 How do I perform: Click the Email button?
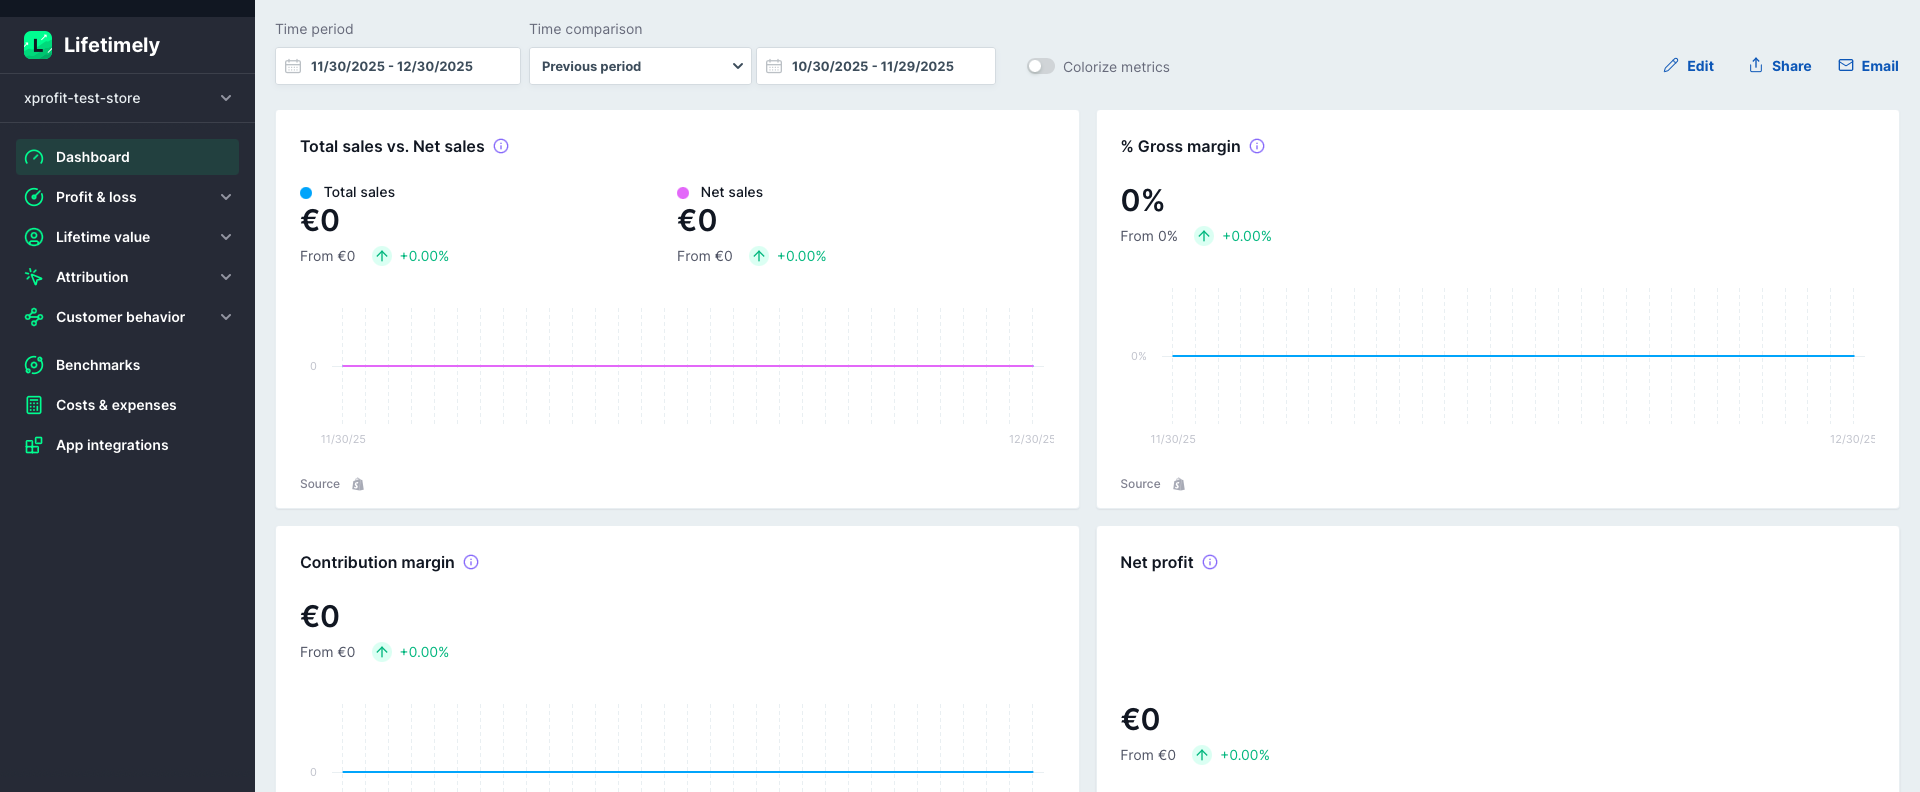tap(1868, 66)
